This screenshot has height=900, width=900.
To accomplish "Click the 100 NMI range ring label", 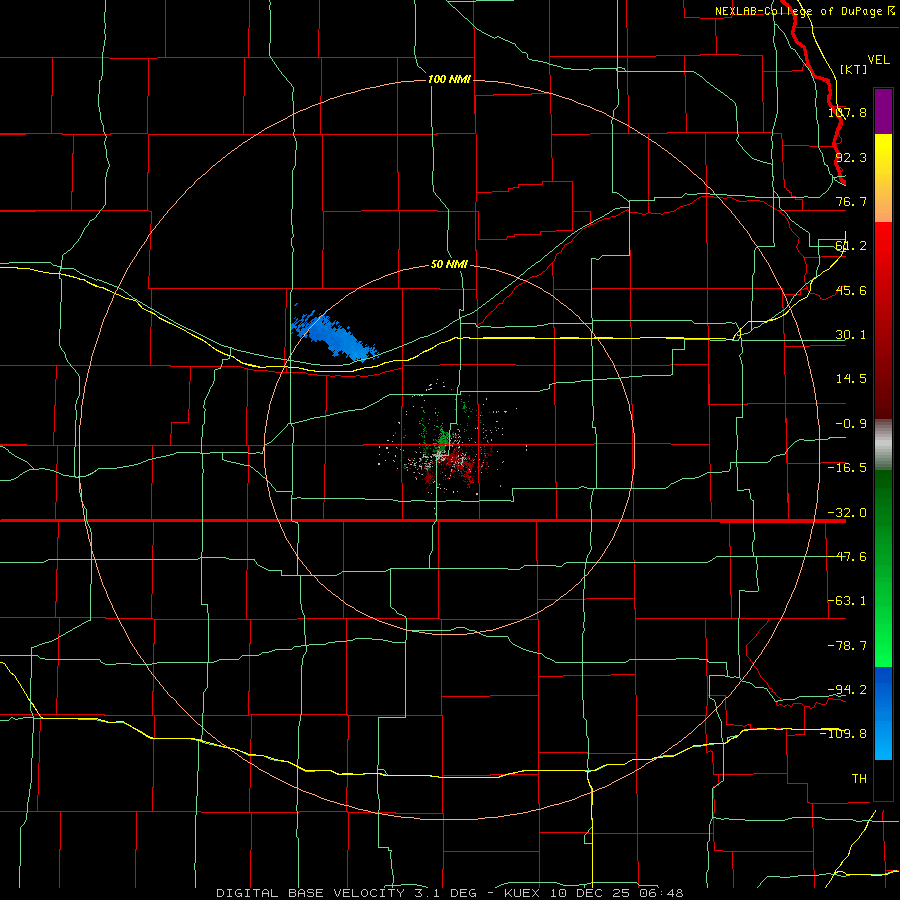I will 449,79.
